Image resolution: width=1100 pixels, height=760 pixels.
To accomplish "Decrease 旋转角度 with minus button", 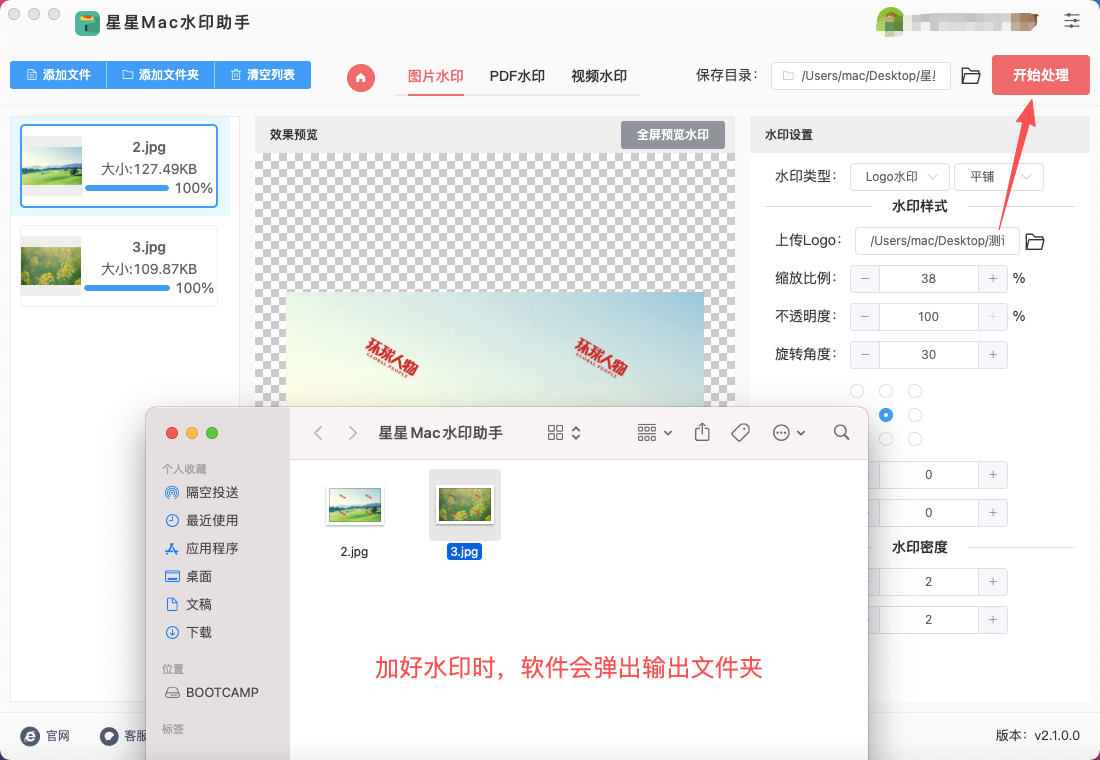I will point(865,354).
